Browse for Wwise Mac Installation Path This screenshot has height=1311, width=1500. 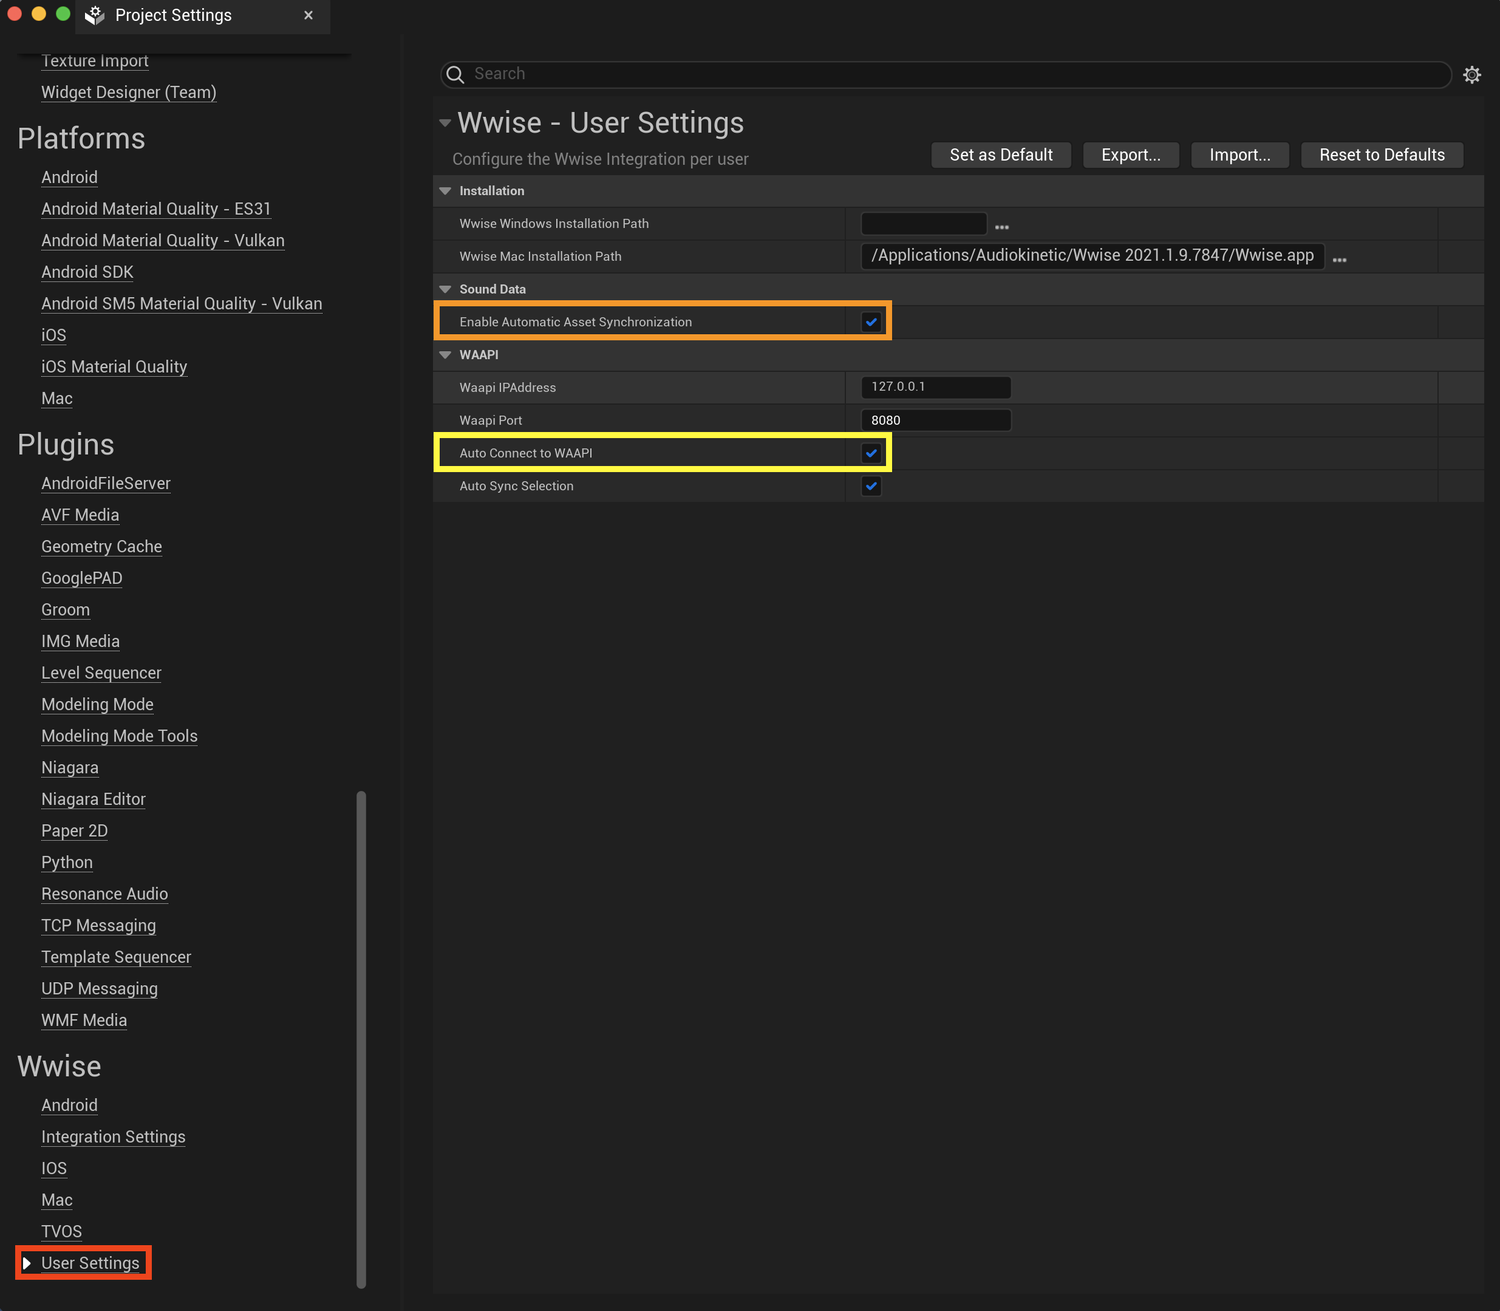[1340, 260]
